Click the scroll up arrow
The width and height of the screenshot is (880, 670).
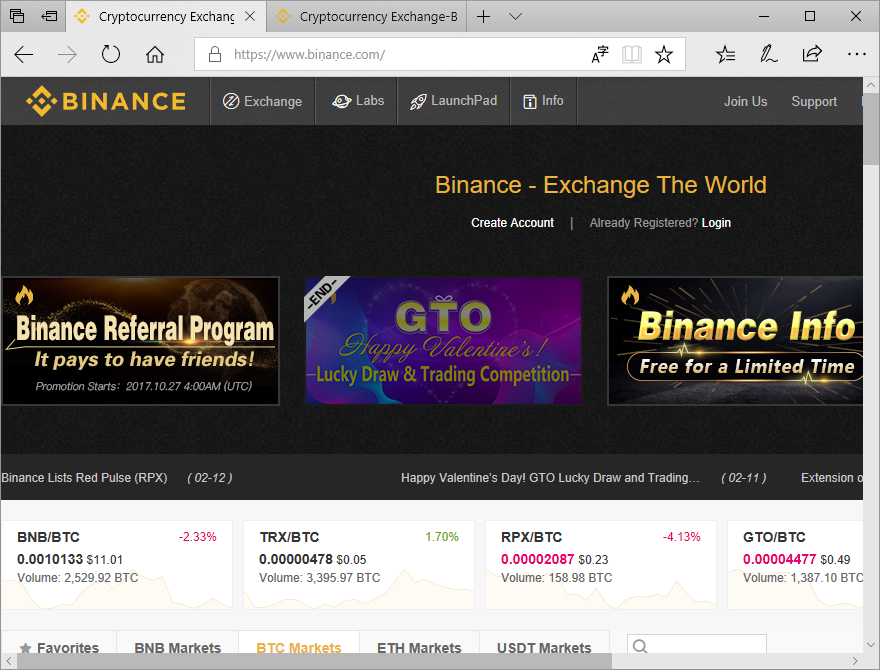pos(871,85)
